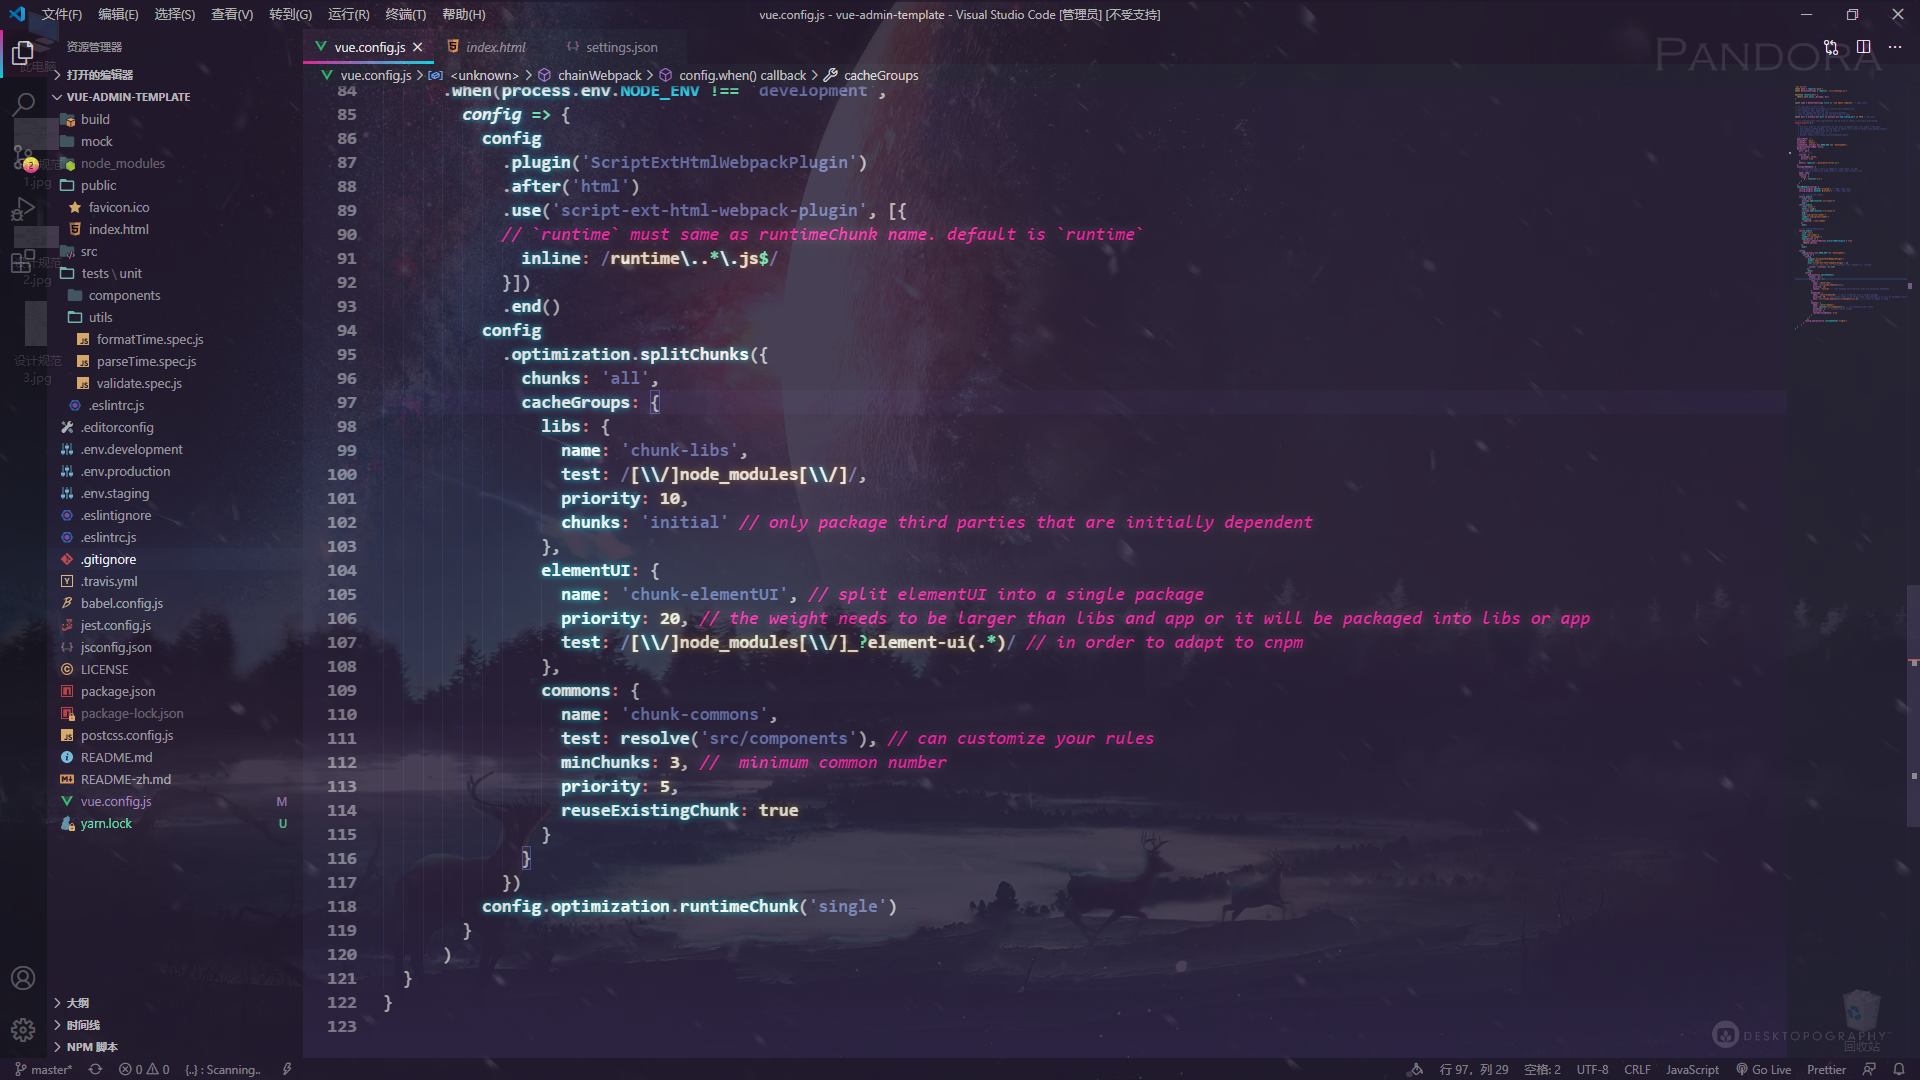
Task: Click the Accounts icon in activity bar
Action: point(23,977)
